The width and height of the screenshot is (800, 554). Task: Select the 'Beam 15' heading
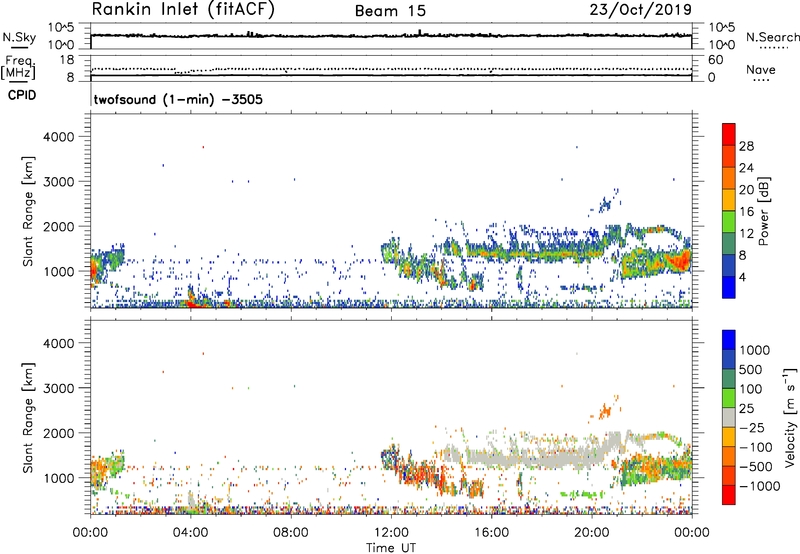pos(390,11)
